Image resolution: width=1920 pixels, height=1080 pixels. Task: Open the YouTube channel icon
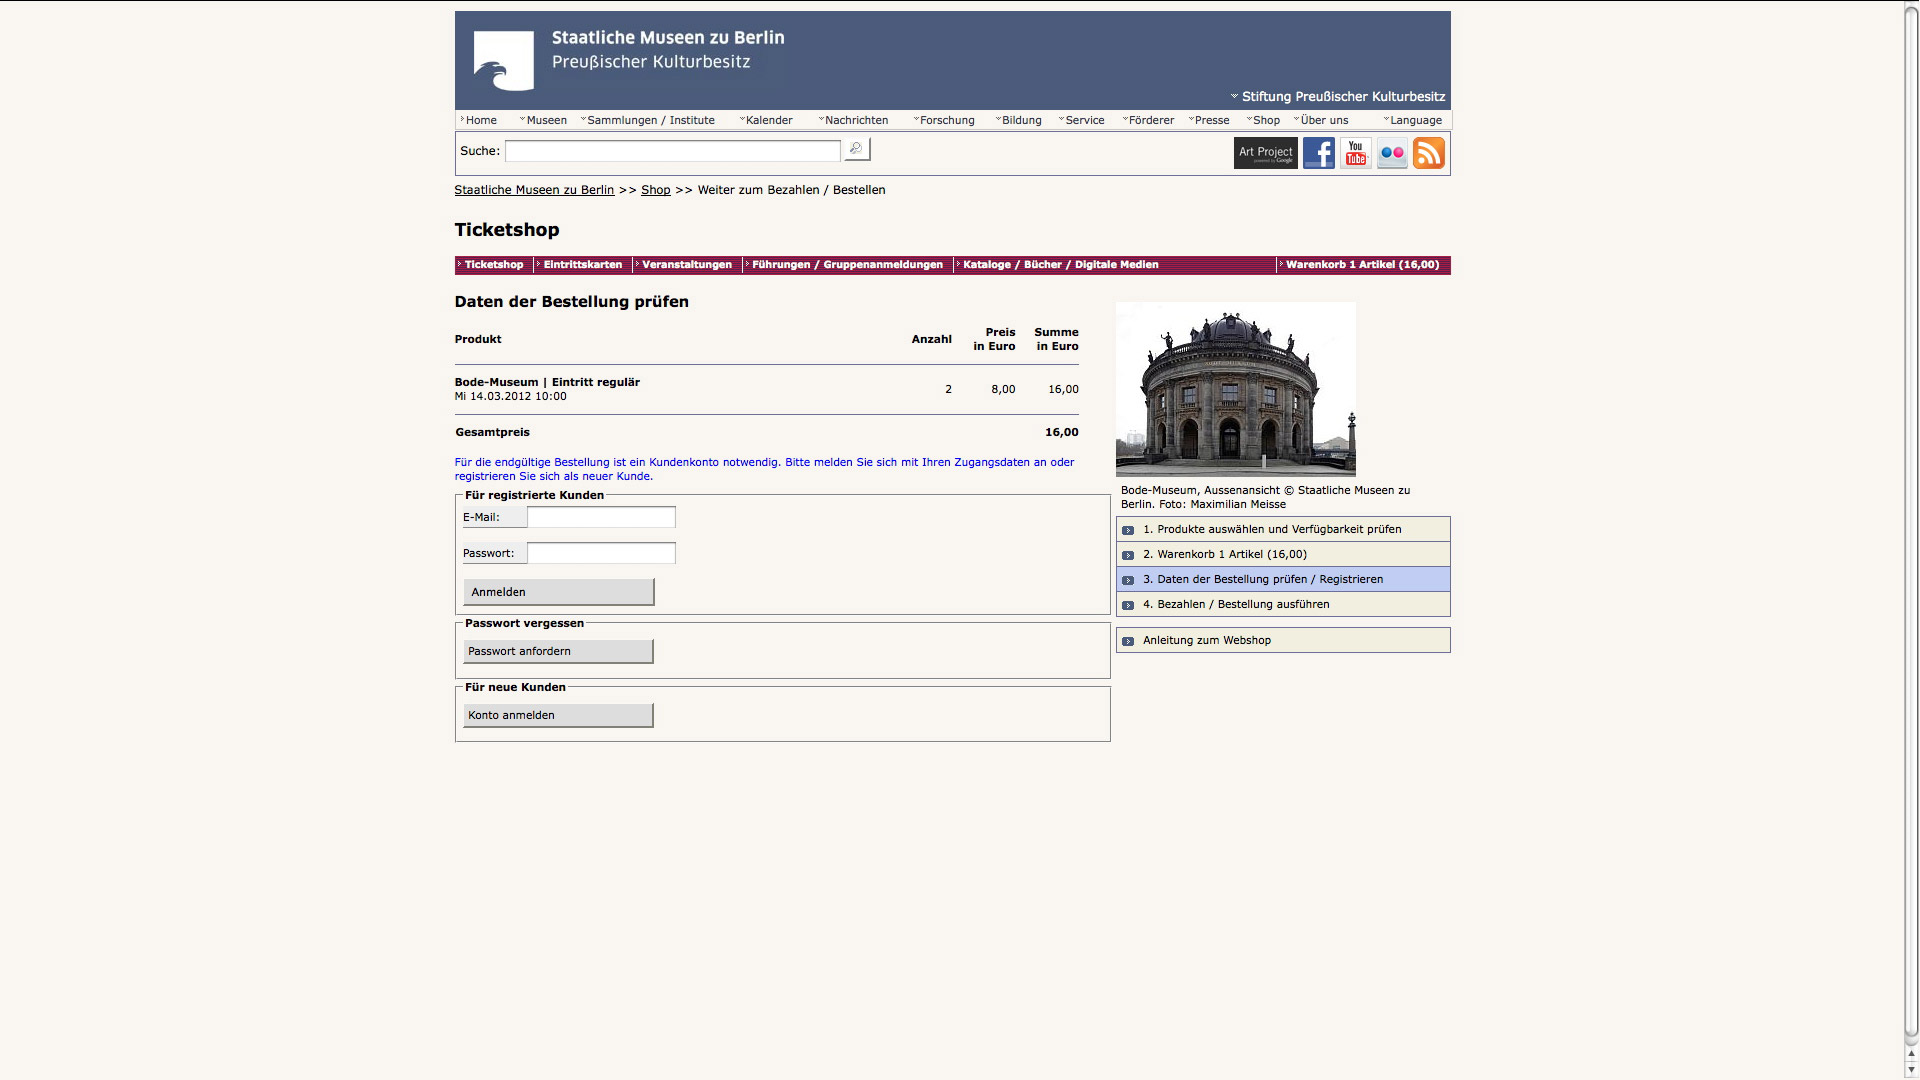pyautogui.click(x=1355, y=153)
